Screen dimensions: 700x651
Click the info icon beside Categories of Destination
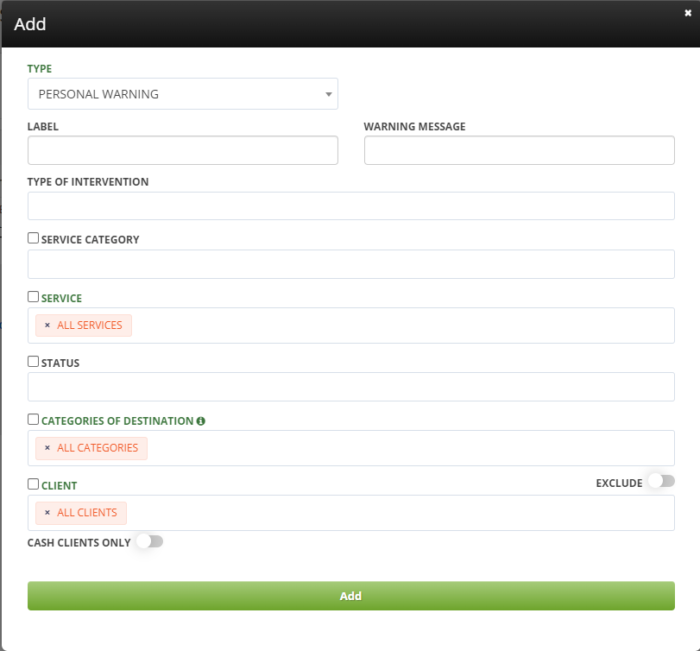point(201,421)
